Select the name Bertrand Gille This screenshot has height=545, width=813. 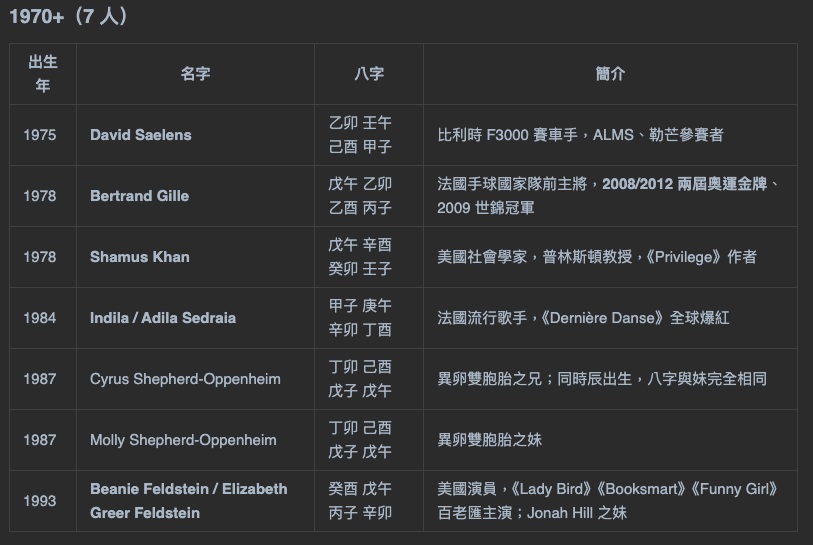tap(139, 196)
